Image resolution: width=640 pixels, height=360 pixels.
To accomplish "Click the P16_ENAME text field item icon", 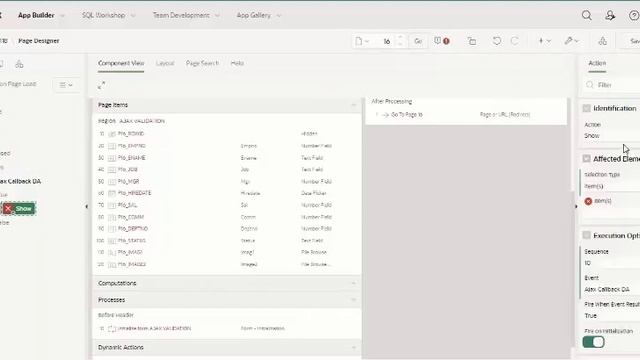I will click(112, 158).
